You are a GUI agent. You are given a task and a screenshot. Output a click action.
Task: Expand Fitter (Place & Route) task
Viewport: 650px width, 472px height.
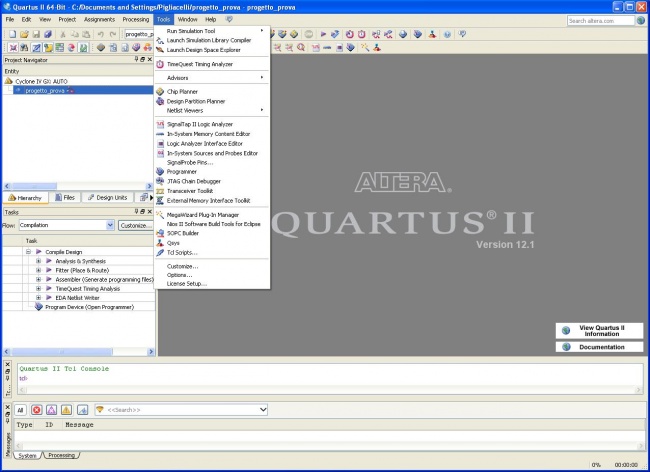(39, 270)
